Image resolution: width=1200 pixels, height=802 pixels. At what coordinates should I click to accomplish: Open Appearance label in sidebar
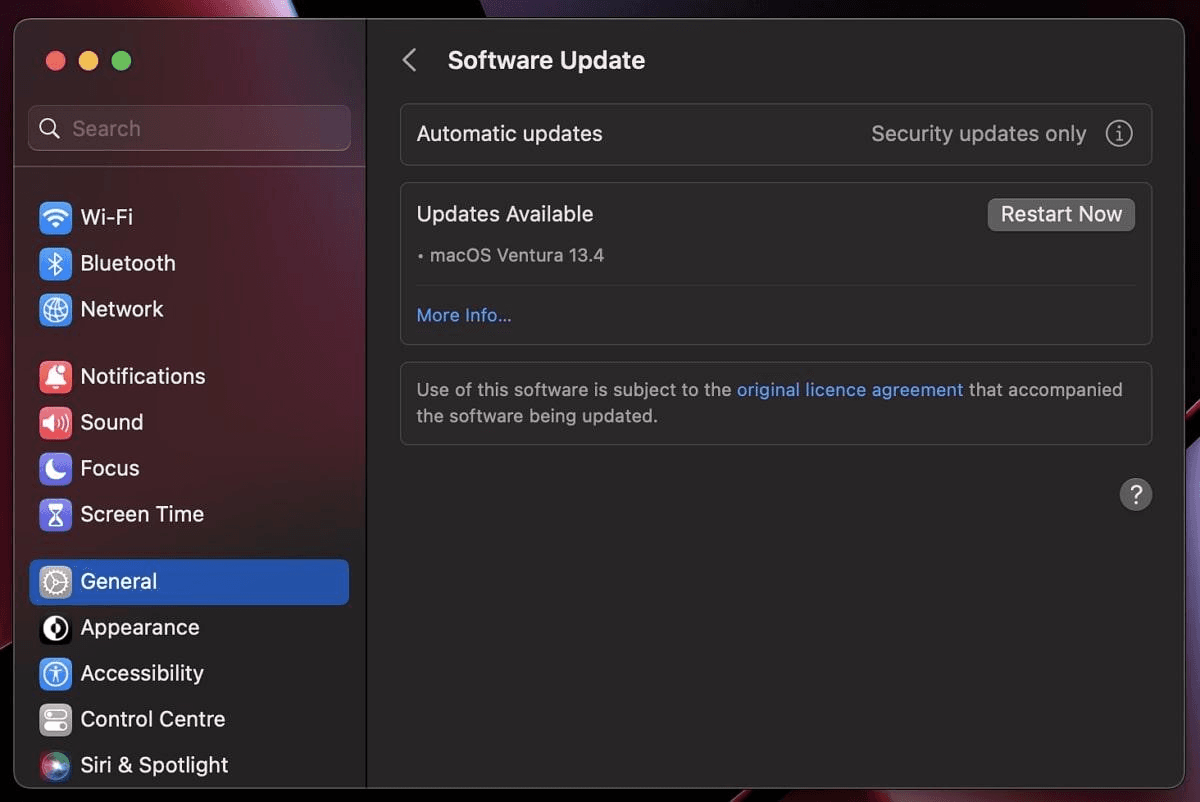140,627
